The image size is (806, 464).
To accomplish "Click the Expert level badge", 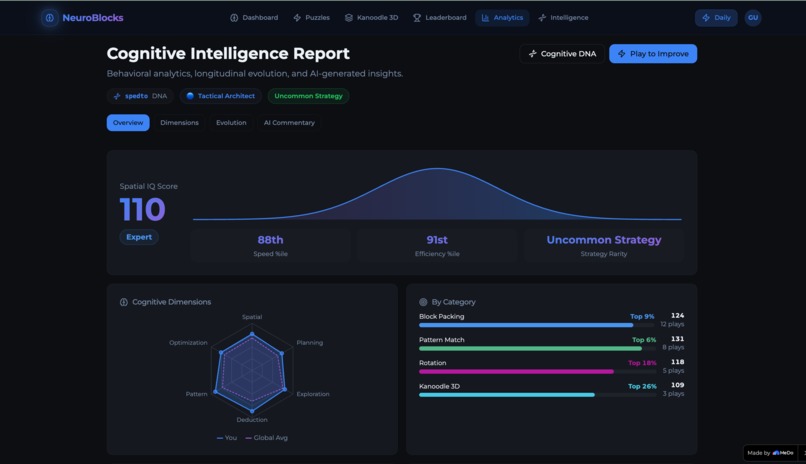I will 139,237.
